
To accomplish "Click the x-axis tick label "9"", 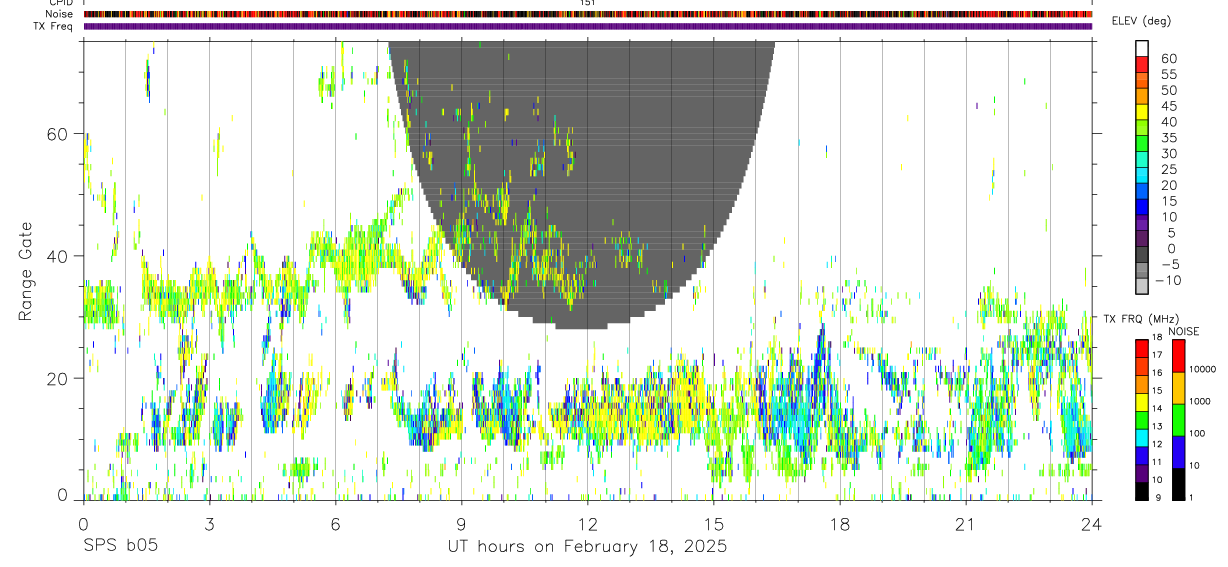I will (x=461, y=523).
